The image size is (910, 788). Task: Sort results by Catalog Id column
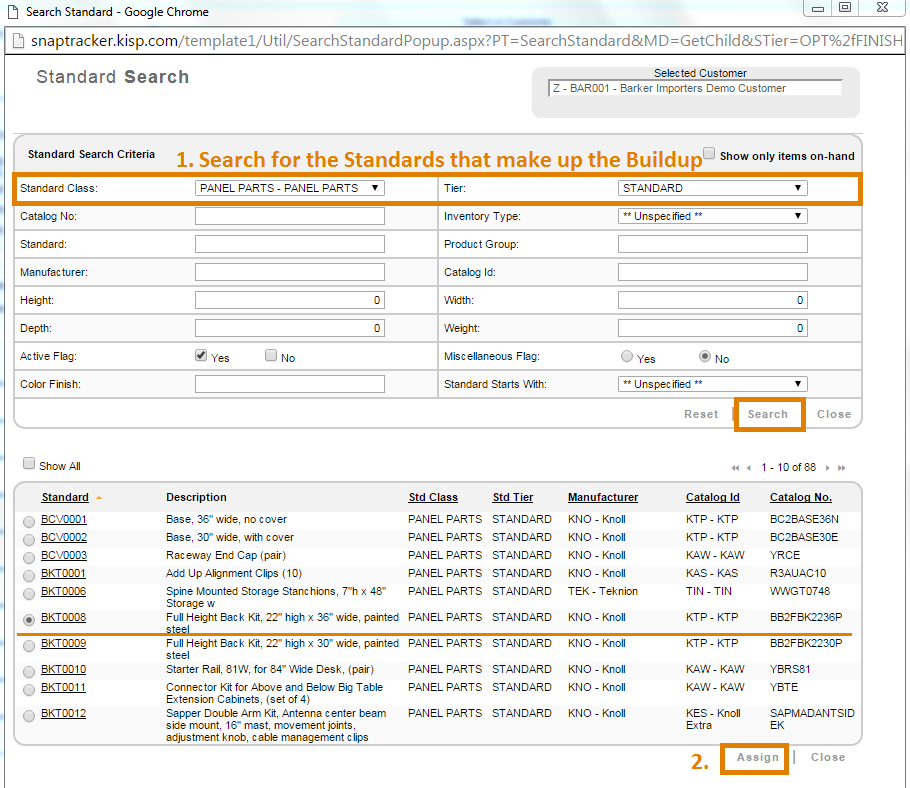click(712, 497)
